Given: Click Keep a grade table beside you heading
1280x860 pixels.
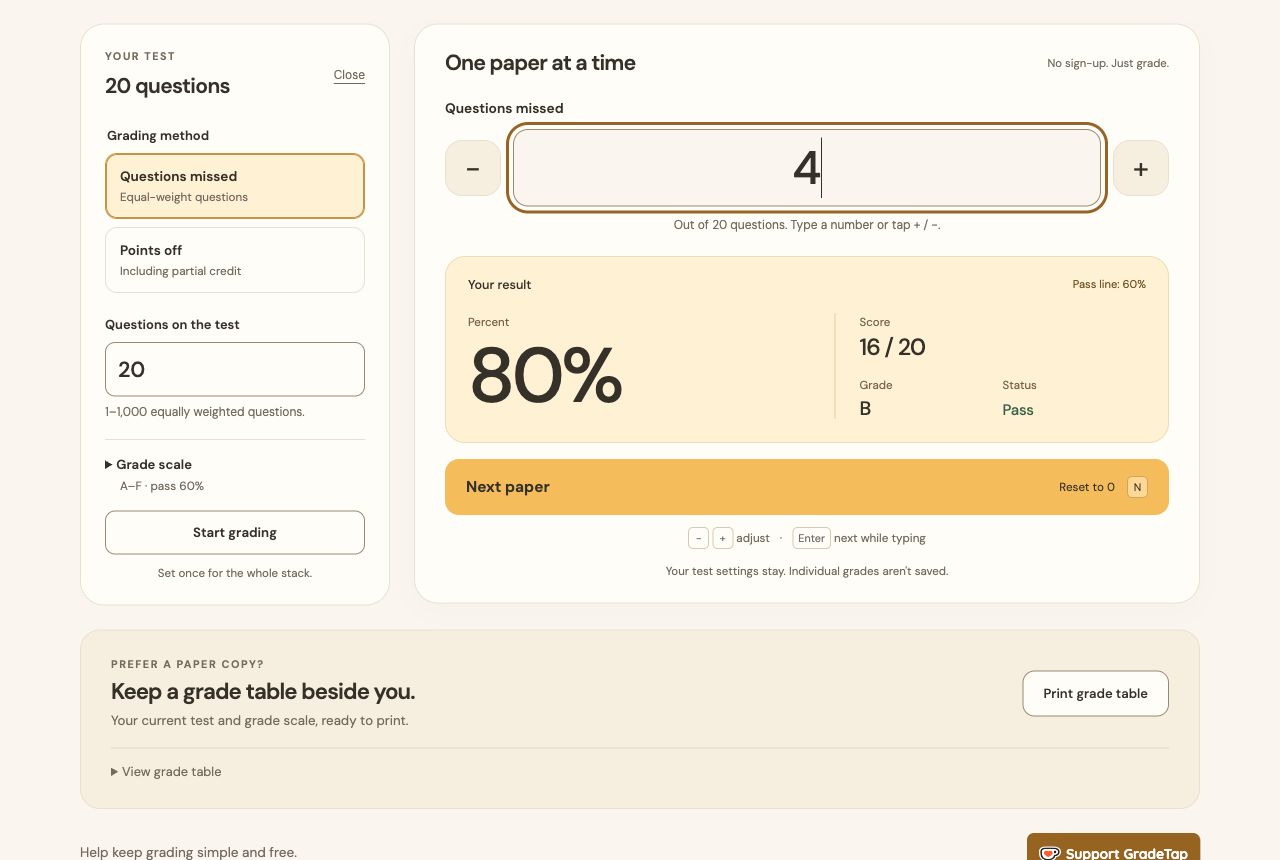Looking at the screenshot, I should 263,692.
